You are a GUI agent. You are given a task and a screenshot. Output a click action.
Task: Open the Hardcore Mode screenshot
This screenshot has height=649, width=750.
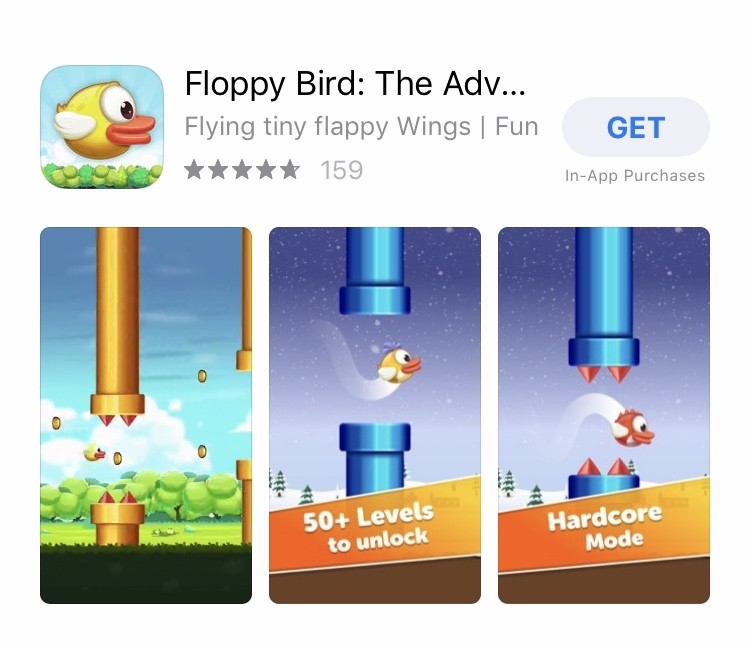point(604,415)
